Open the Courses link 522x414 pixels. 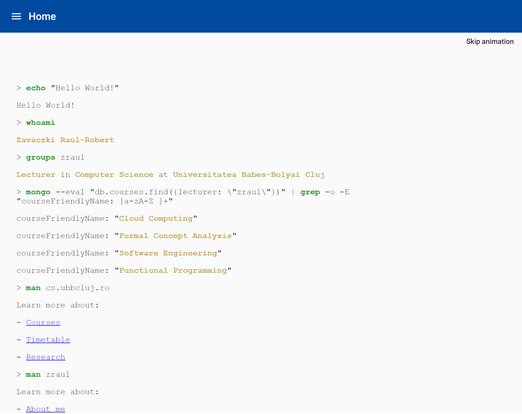pyautogui.click(x=43, y=322)
